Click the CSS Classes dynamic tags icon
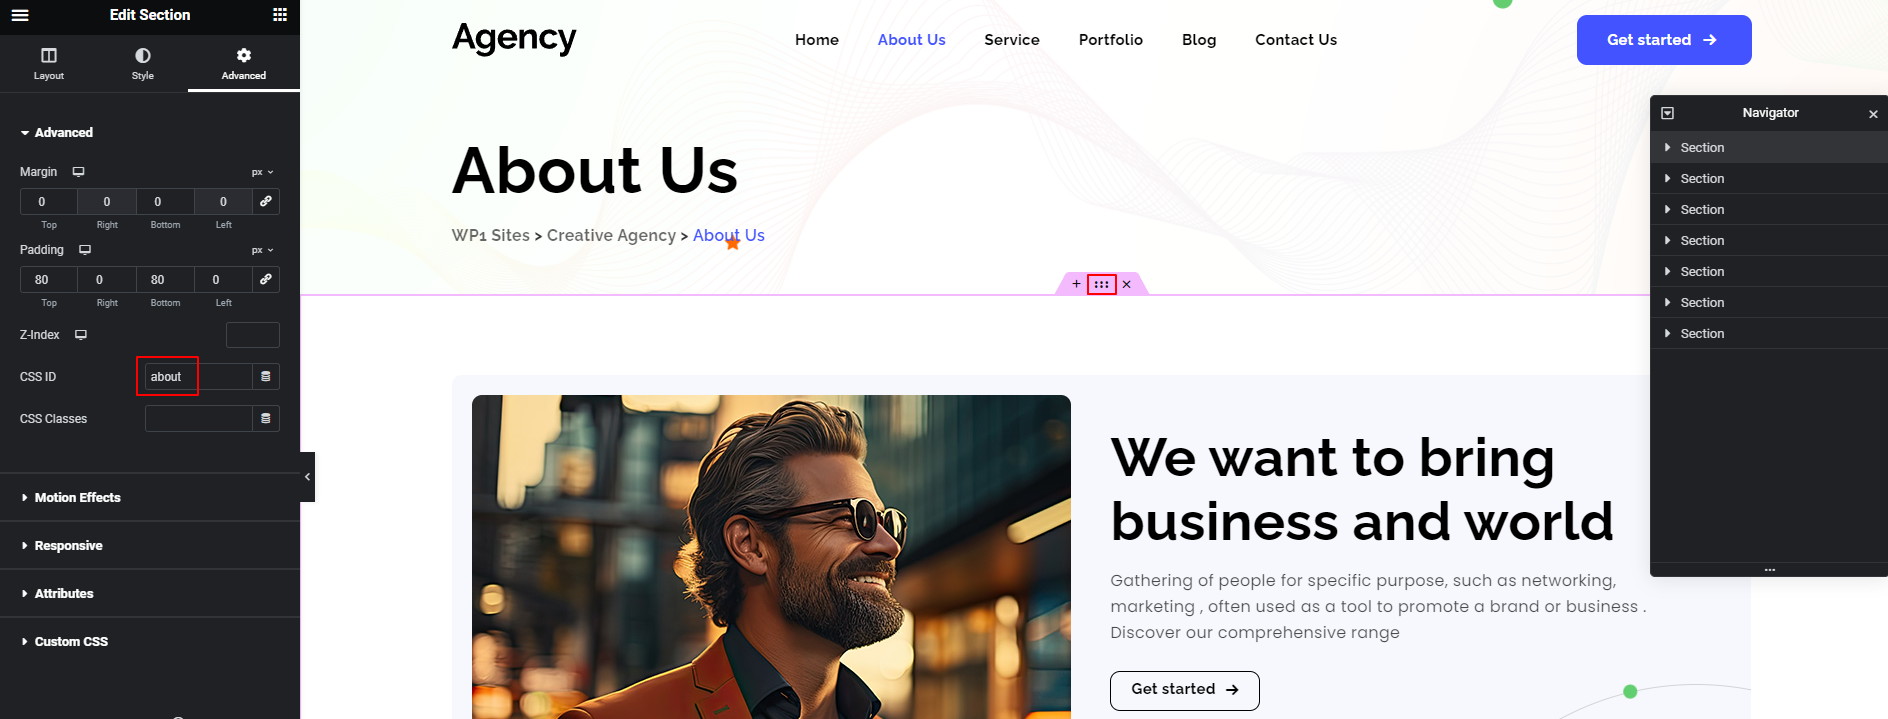The width and height of the screenshot is (1888, 719). click(266, 419)
